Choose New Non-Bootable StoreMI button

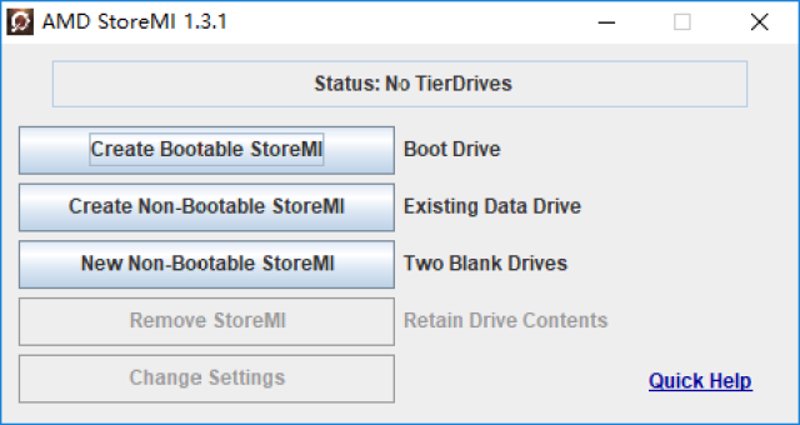(207, 264)
